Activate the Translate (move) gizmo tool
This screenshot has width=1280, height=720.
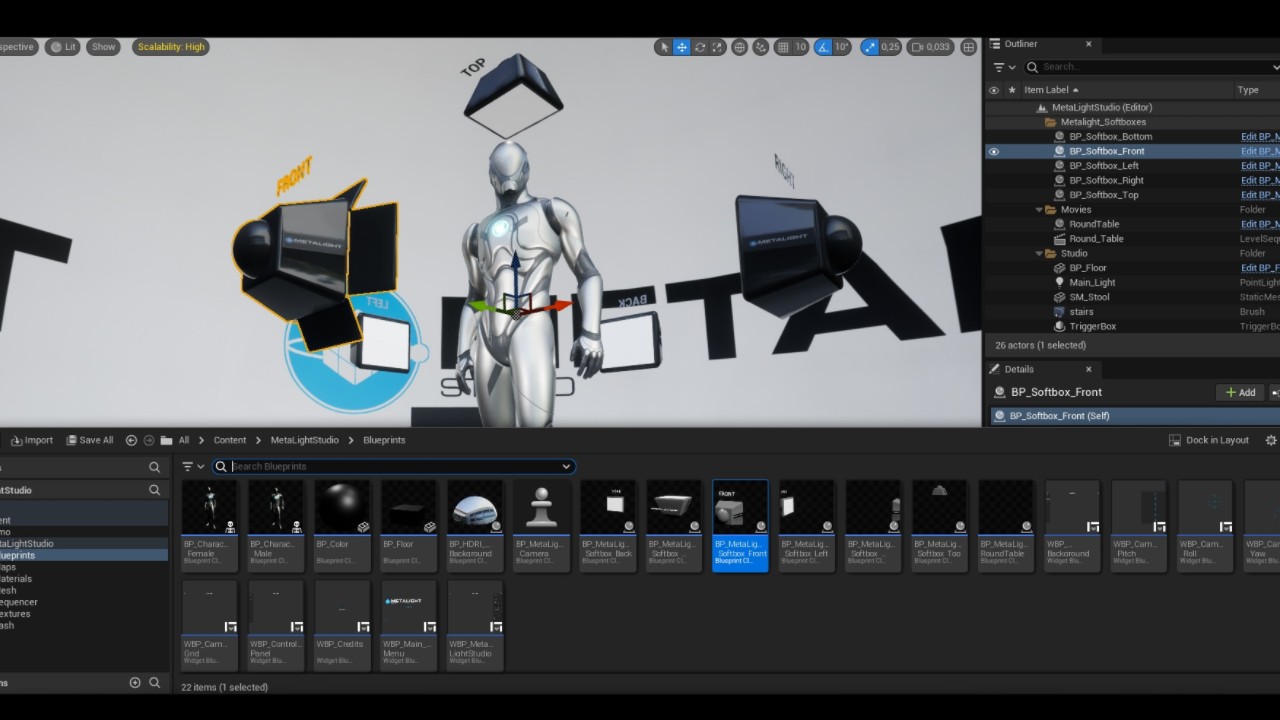[x=682, y=47]
